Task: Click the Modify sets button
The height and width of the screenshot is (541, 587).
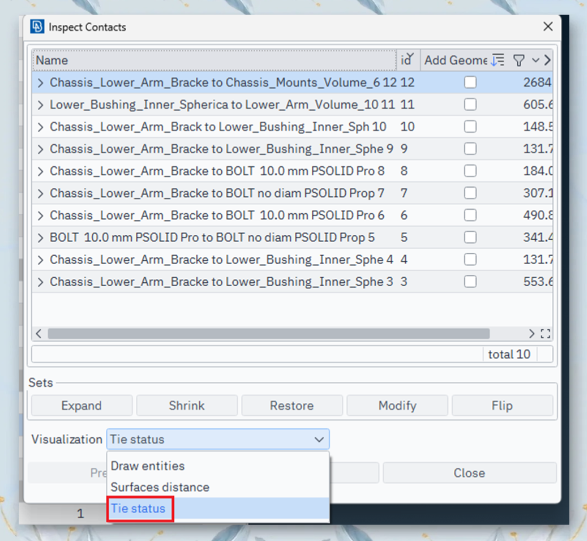Action: pyautogui.click(x=397, y=405)
